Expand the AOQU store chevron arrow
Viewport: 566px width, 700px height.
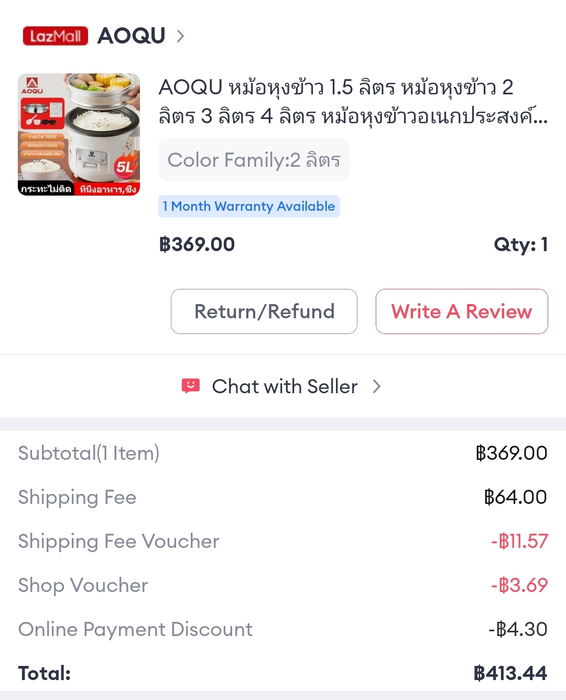180,36
